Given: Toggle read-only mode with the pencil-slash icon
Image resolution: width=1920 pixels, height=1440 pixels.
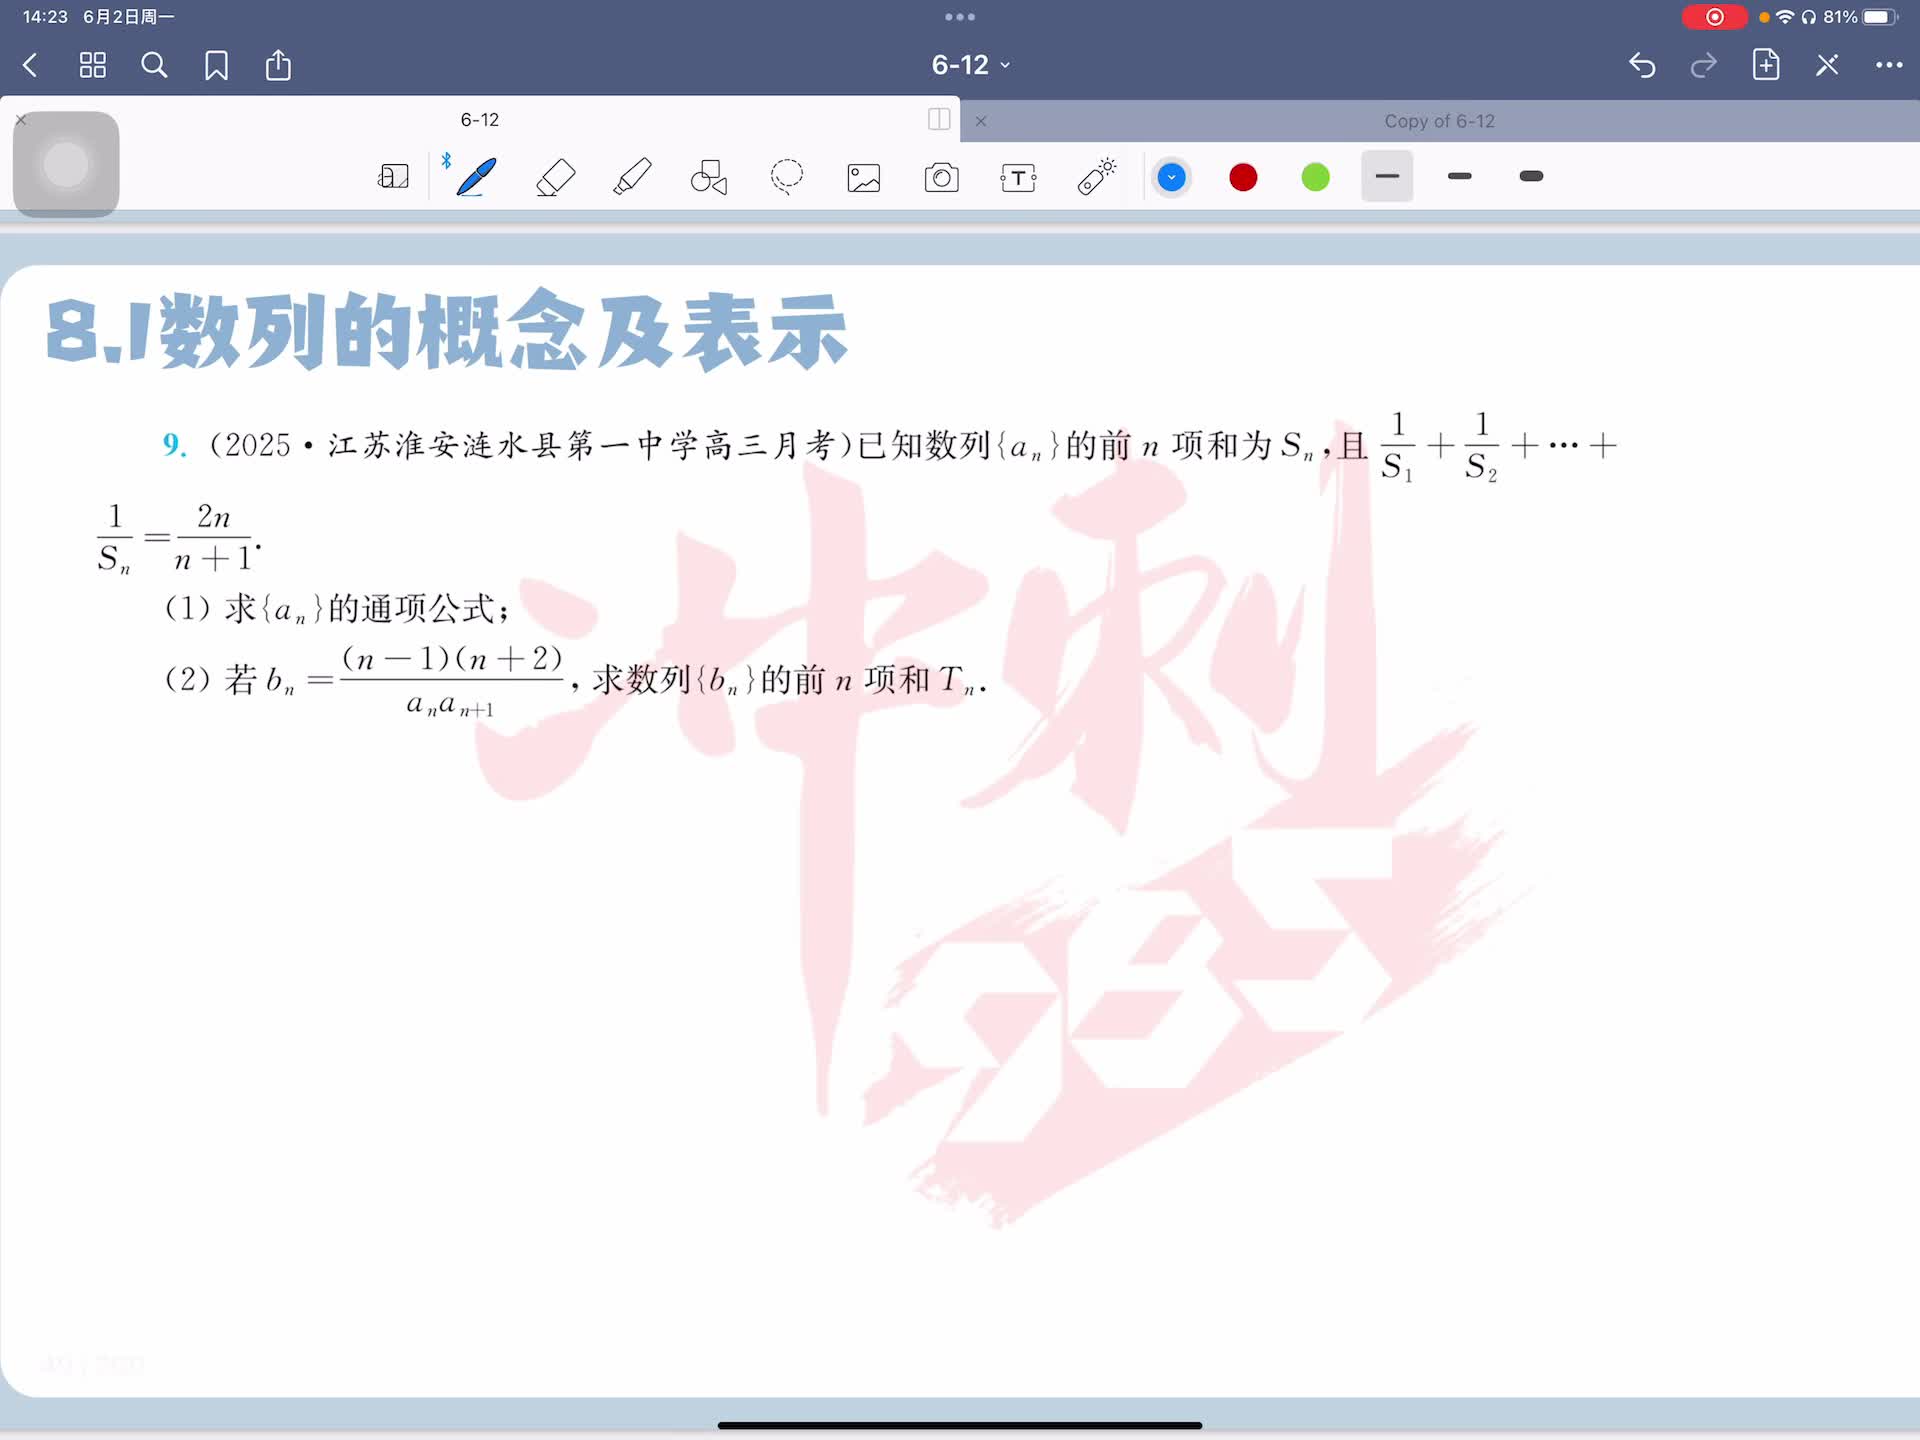Looking at the screenshot, I should pos(1827,65).
